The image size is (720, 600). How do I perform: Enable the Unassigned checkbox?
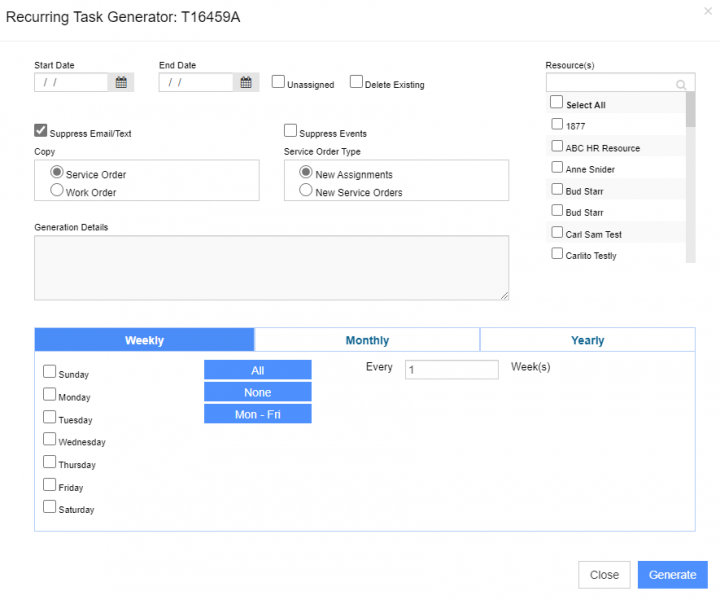(x=279, y=82)
